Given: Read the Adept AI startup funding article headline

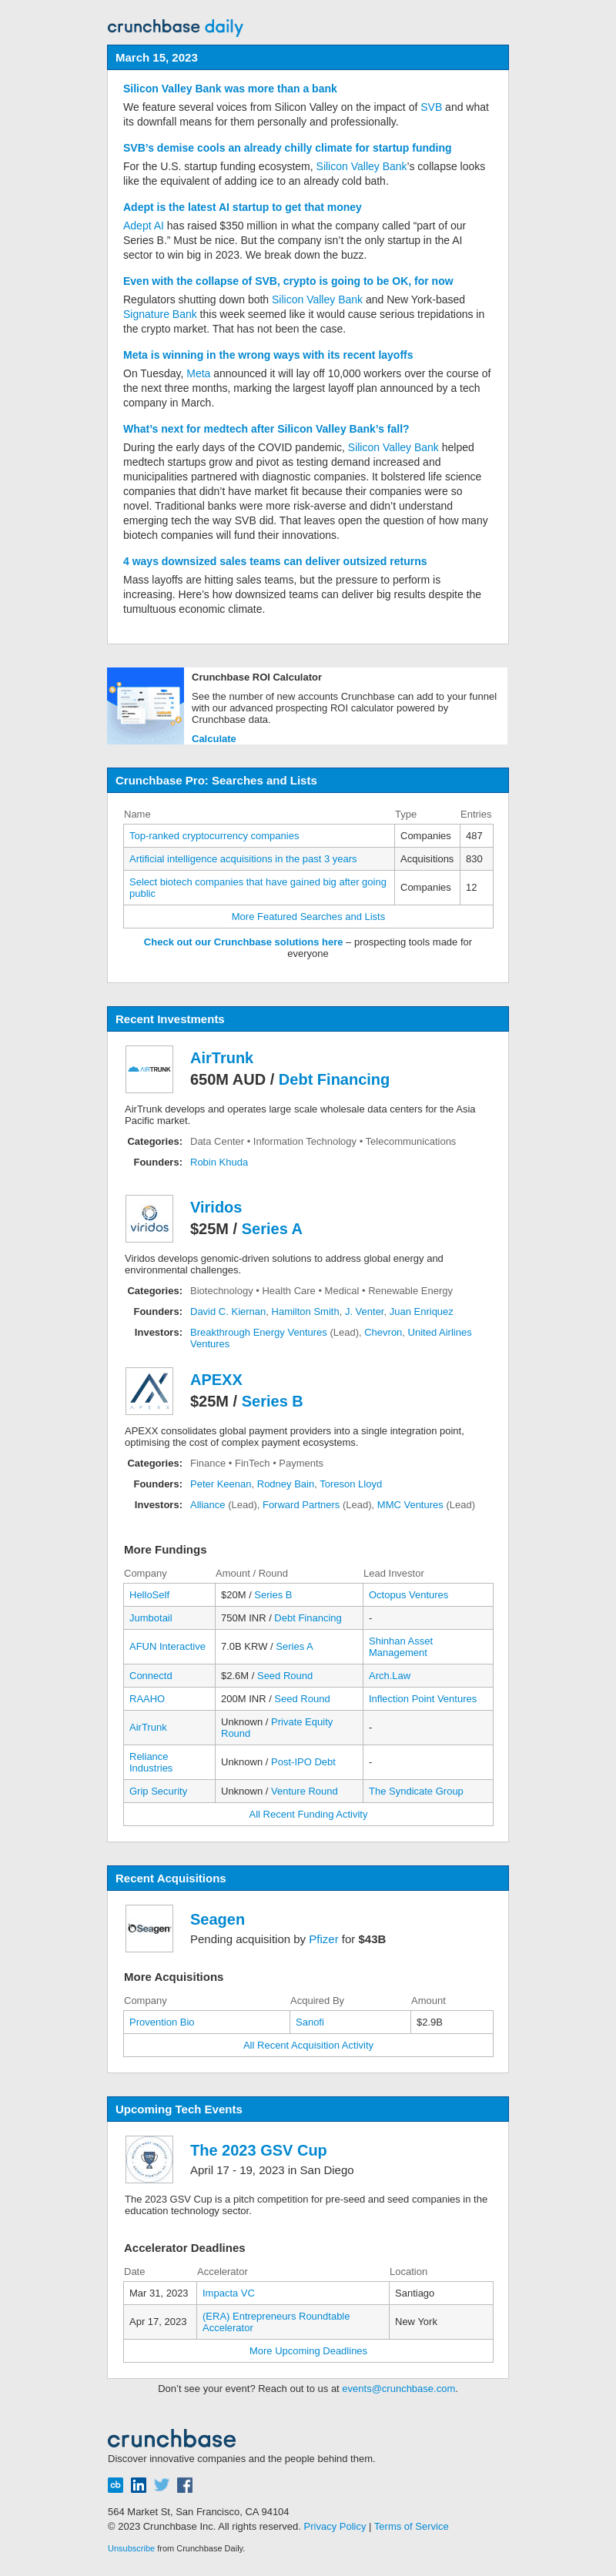Looking at the screenshot, I should (x=242, y=207).
